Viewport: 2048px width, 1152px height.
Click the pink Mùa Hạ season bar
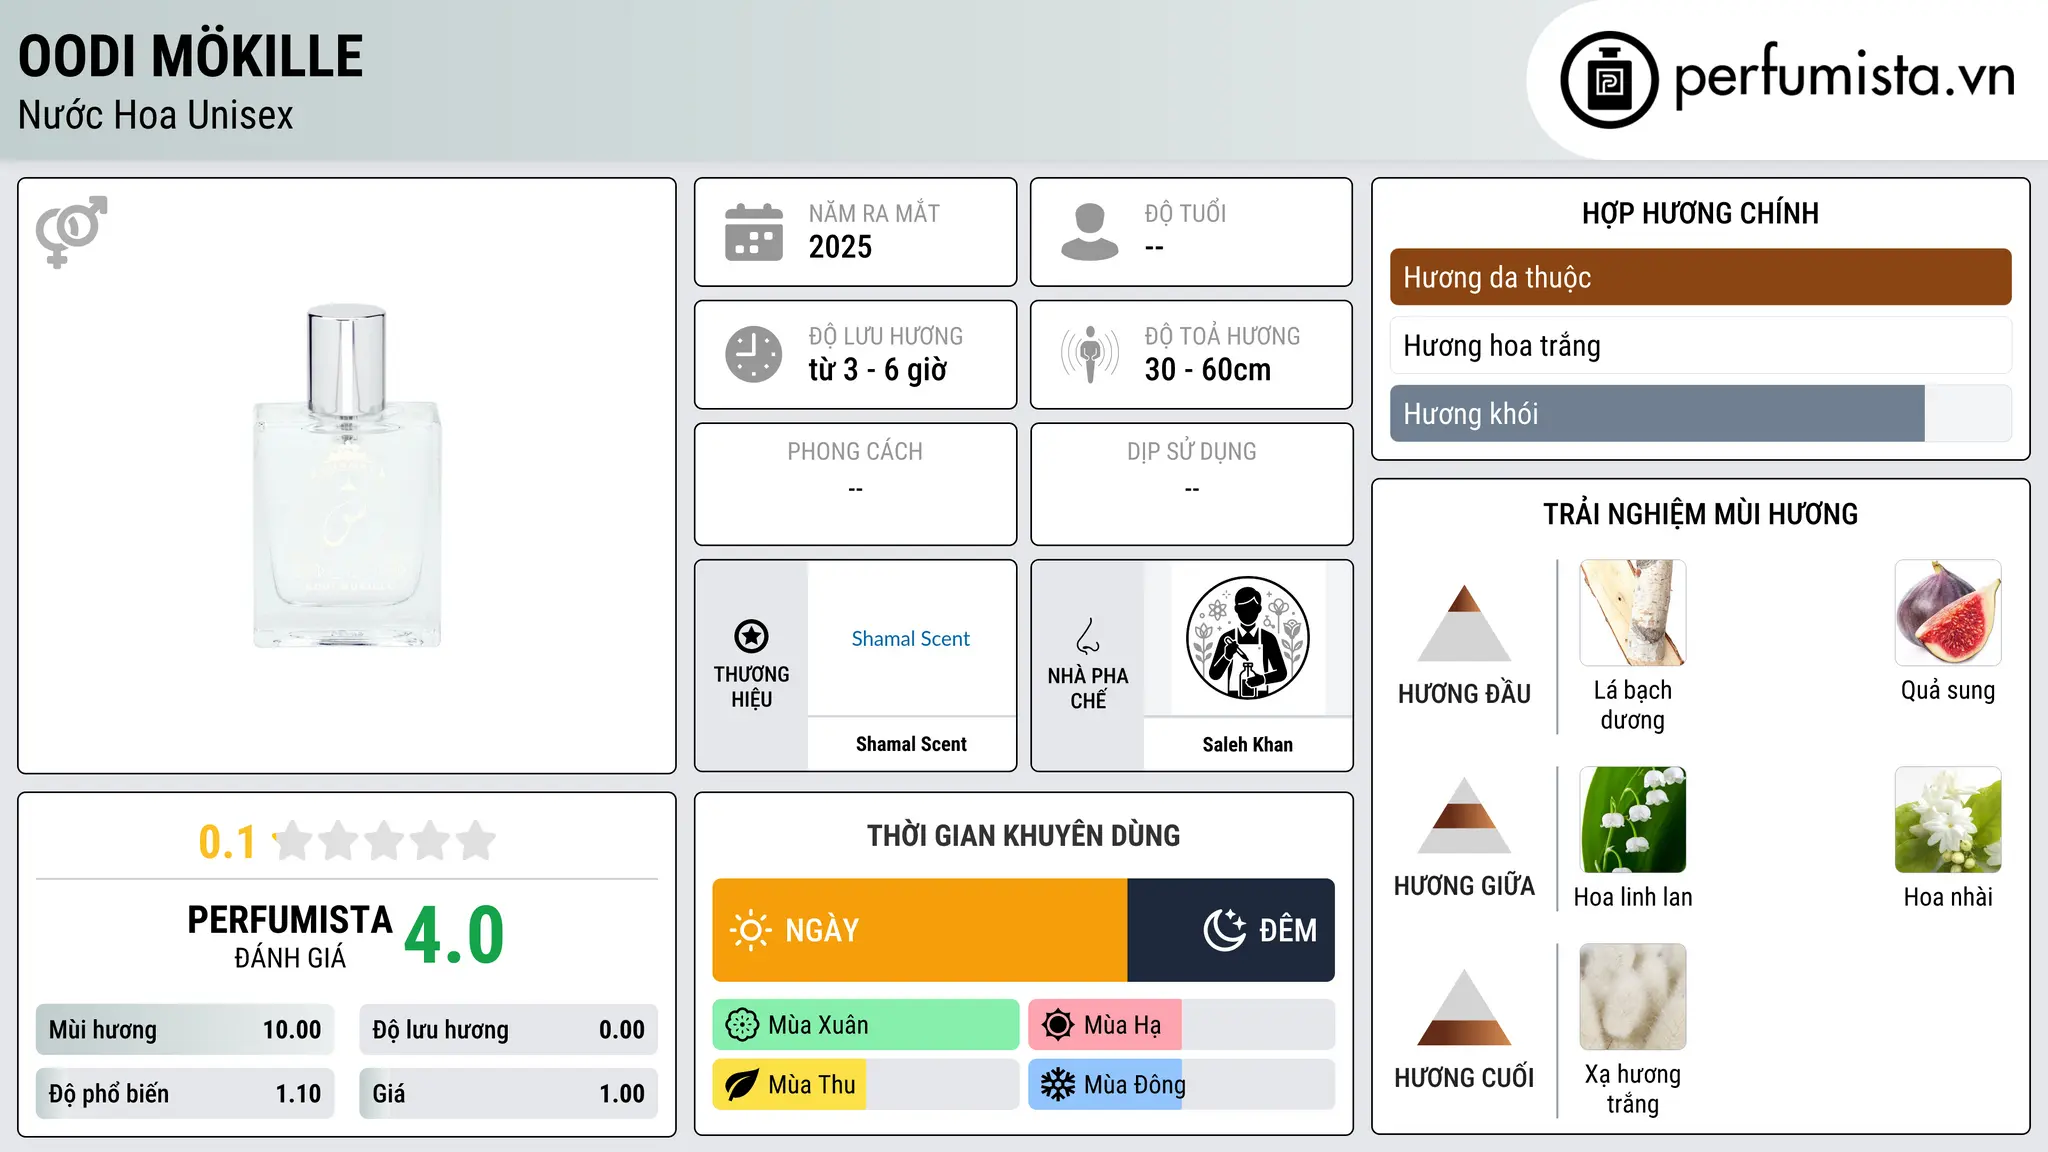(x=1182, y=1025)
